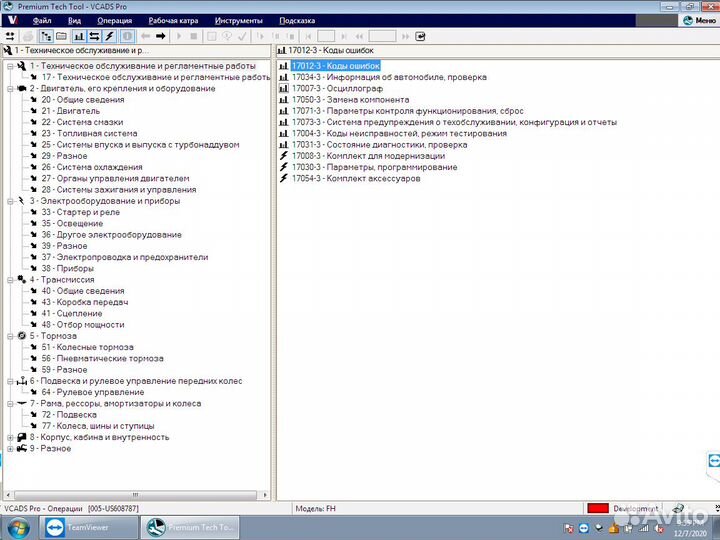Viewport: 720px width, 540px height.
Task: Select 33 - Стартер и реле
Action: point(80,212)
